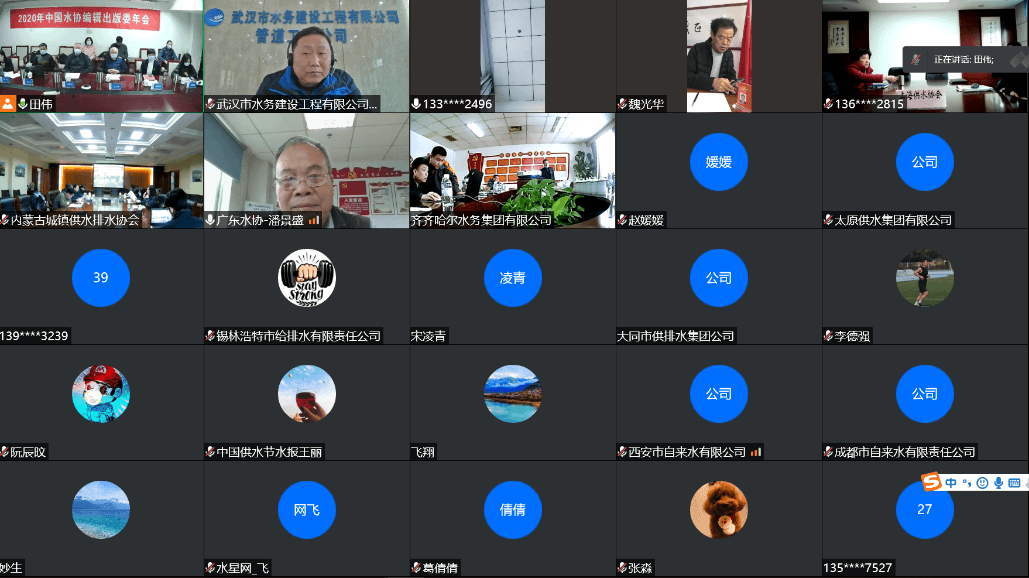Click the mic icon next to 133****2496

click(x=416, y=104)
